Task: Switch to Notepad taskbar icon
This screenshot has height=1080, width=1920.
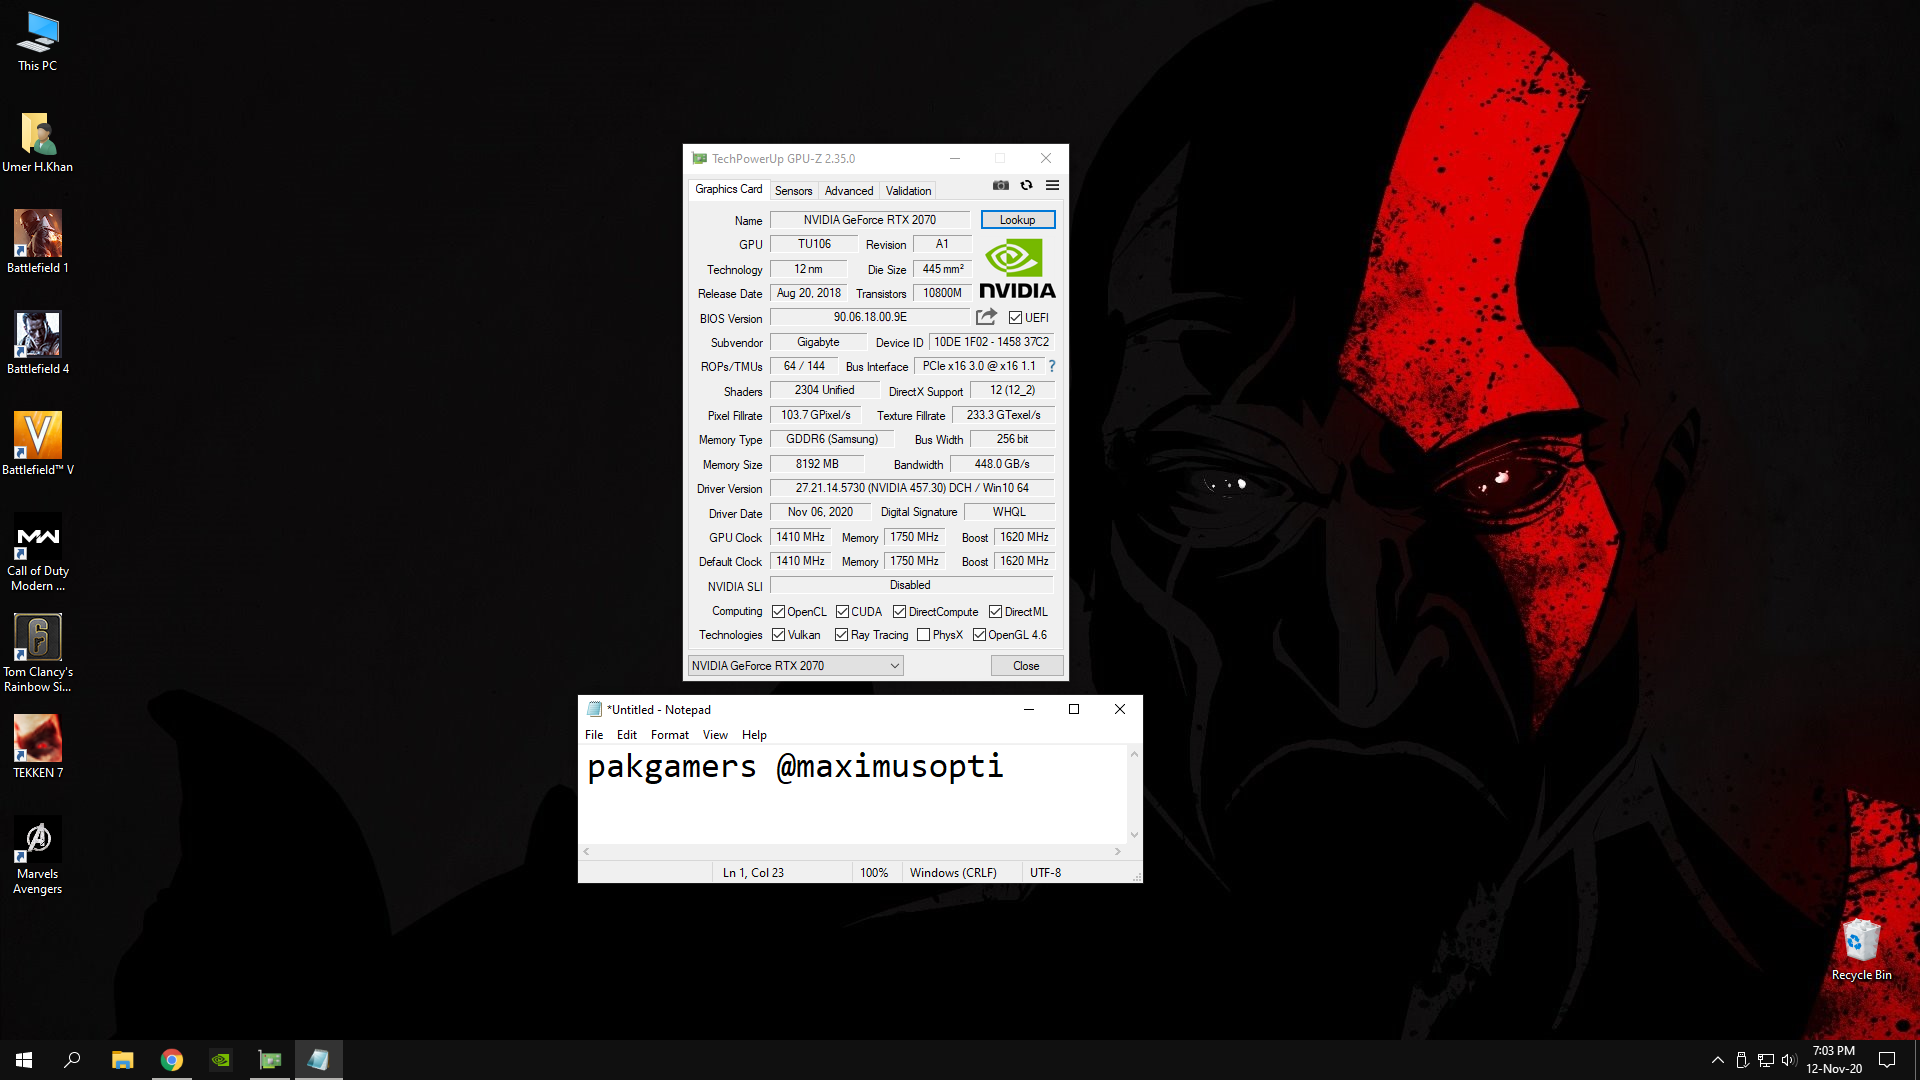Action: (318, 1060)
